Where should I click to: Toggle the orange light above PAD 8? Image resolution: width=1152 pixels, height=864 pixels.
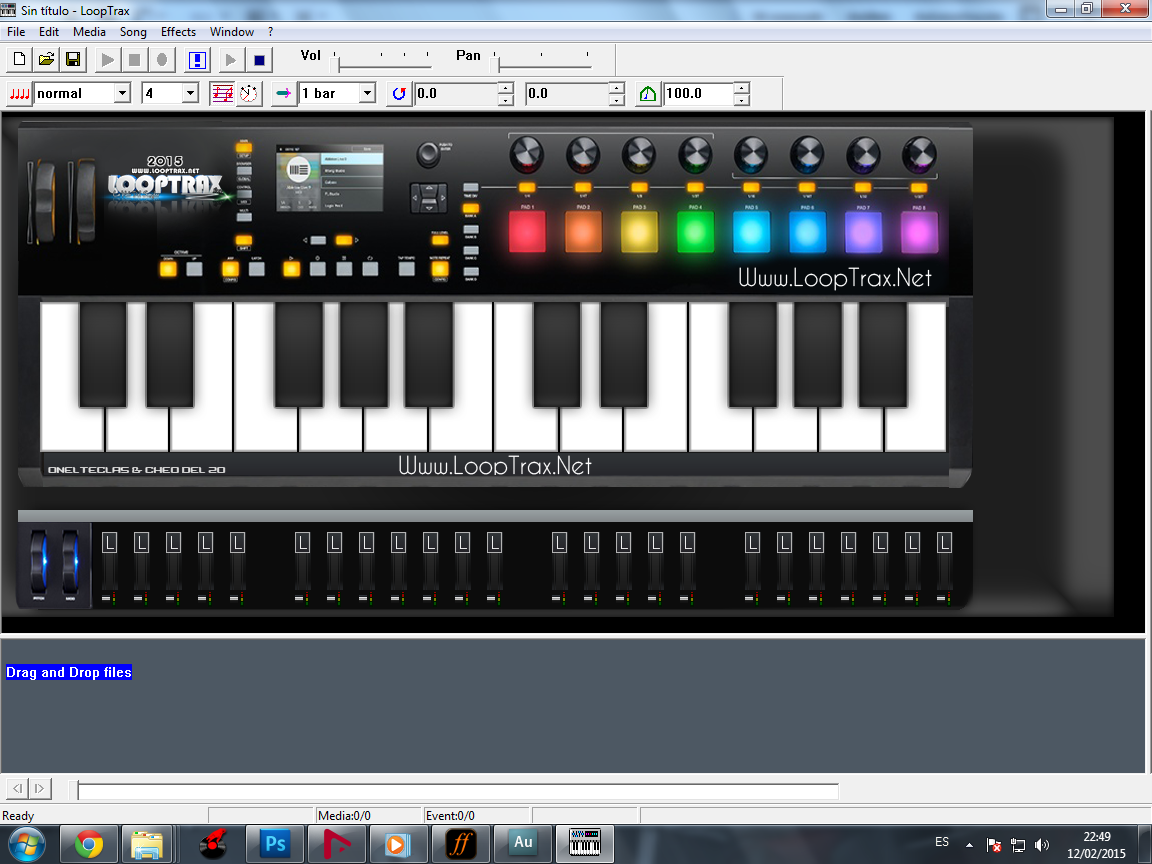tap(919, 187)
